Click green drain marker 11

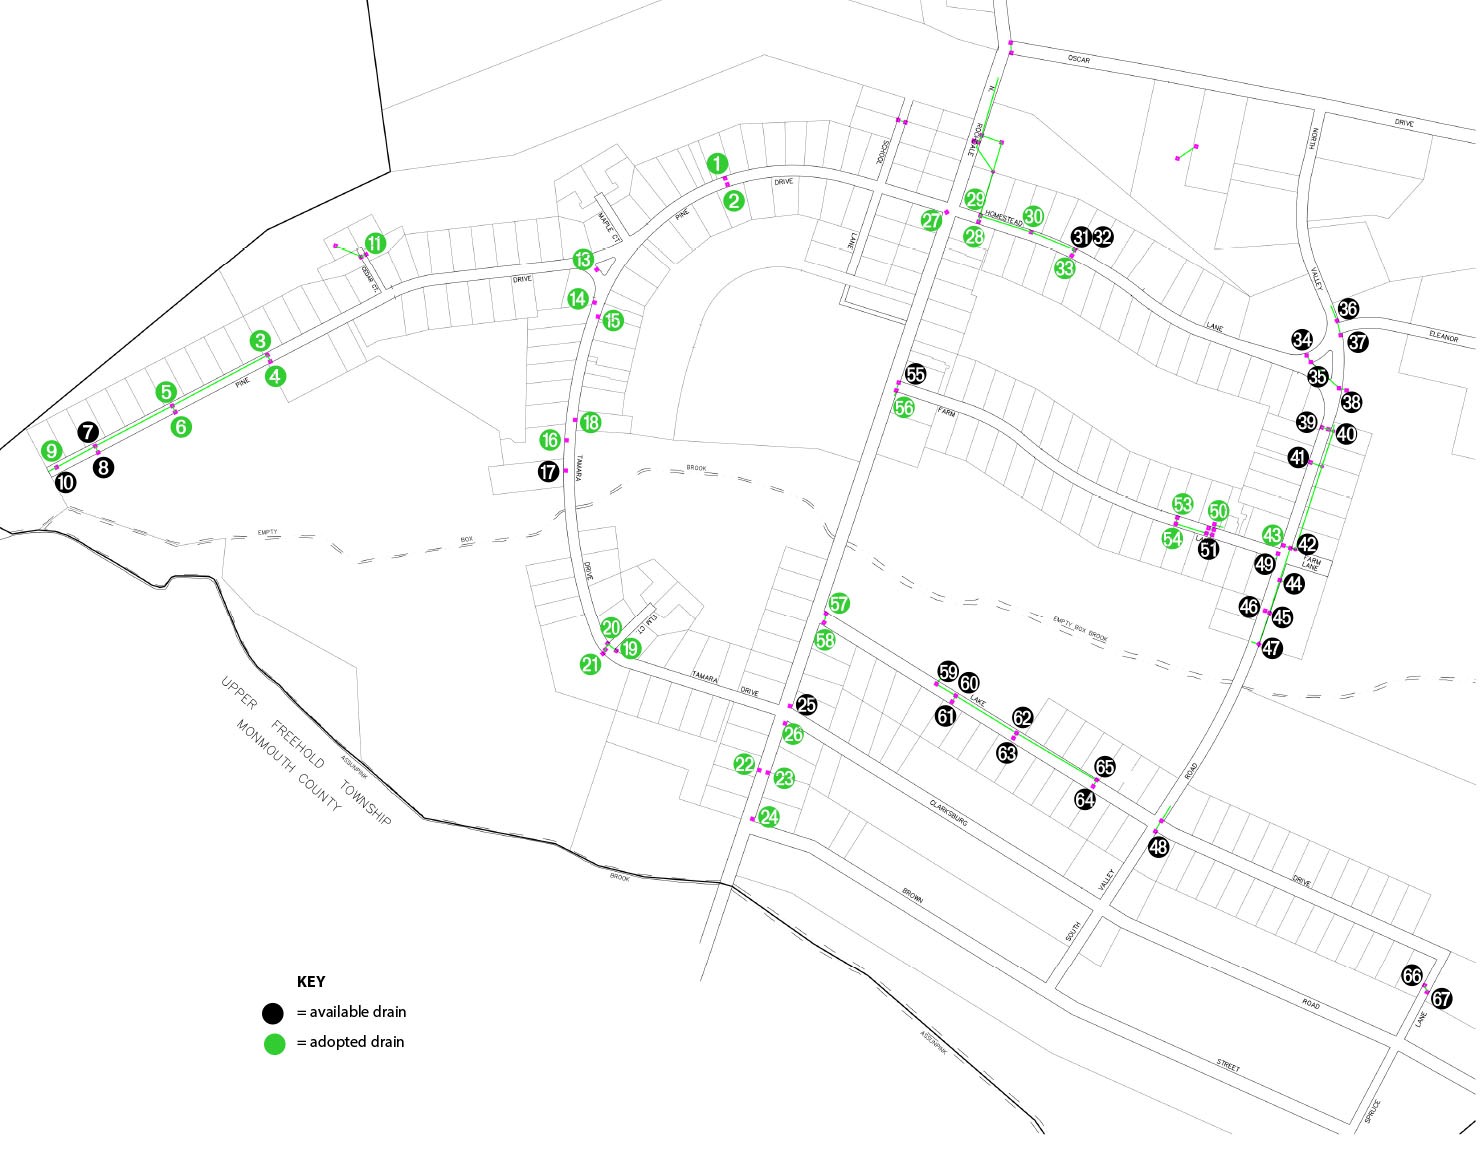point(375,243)
